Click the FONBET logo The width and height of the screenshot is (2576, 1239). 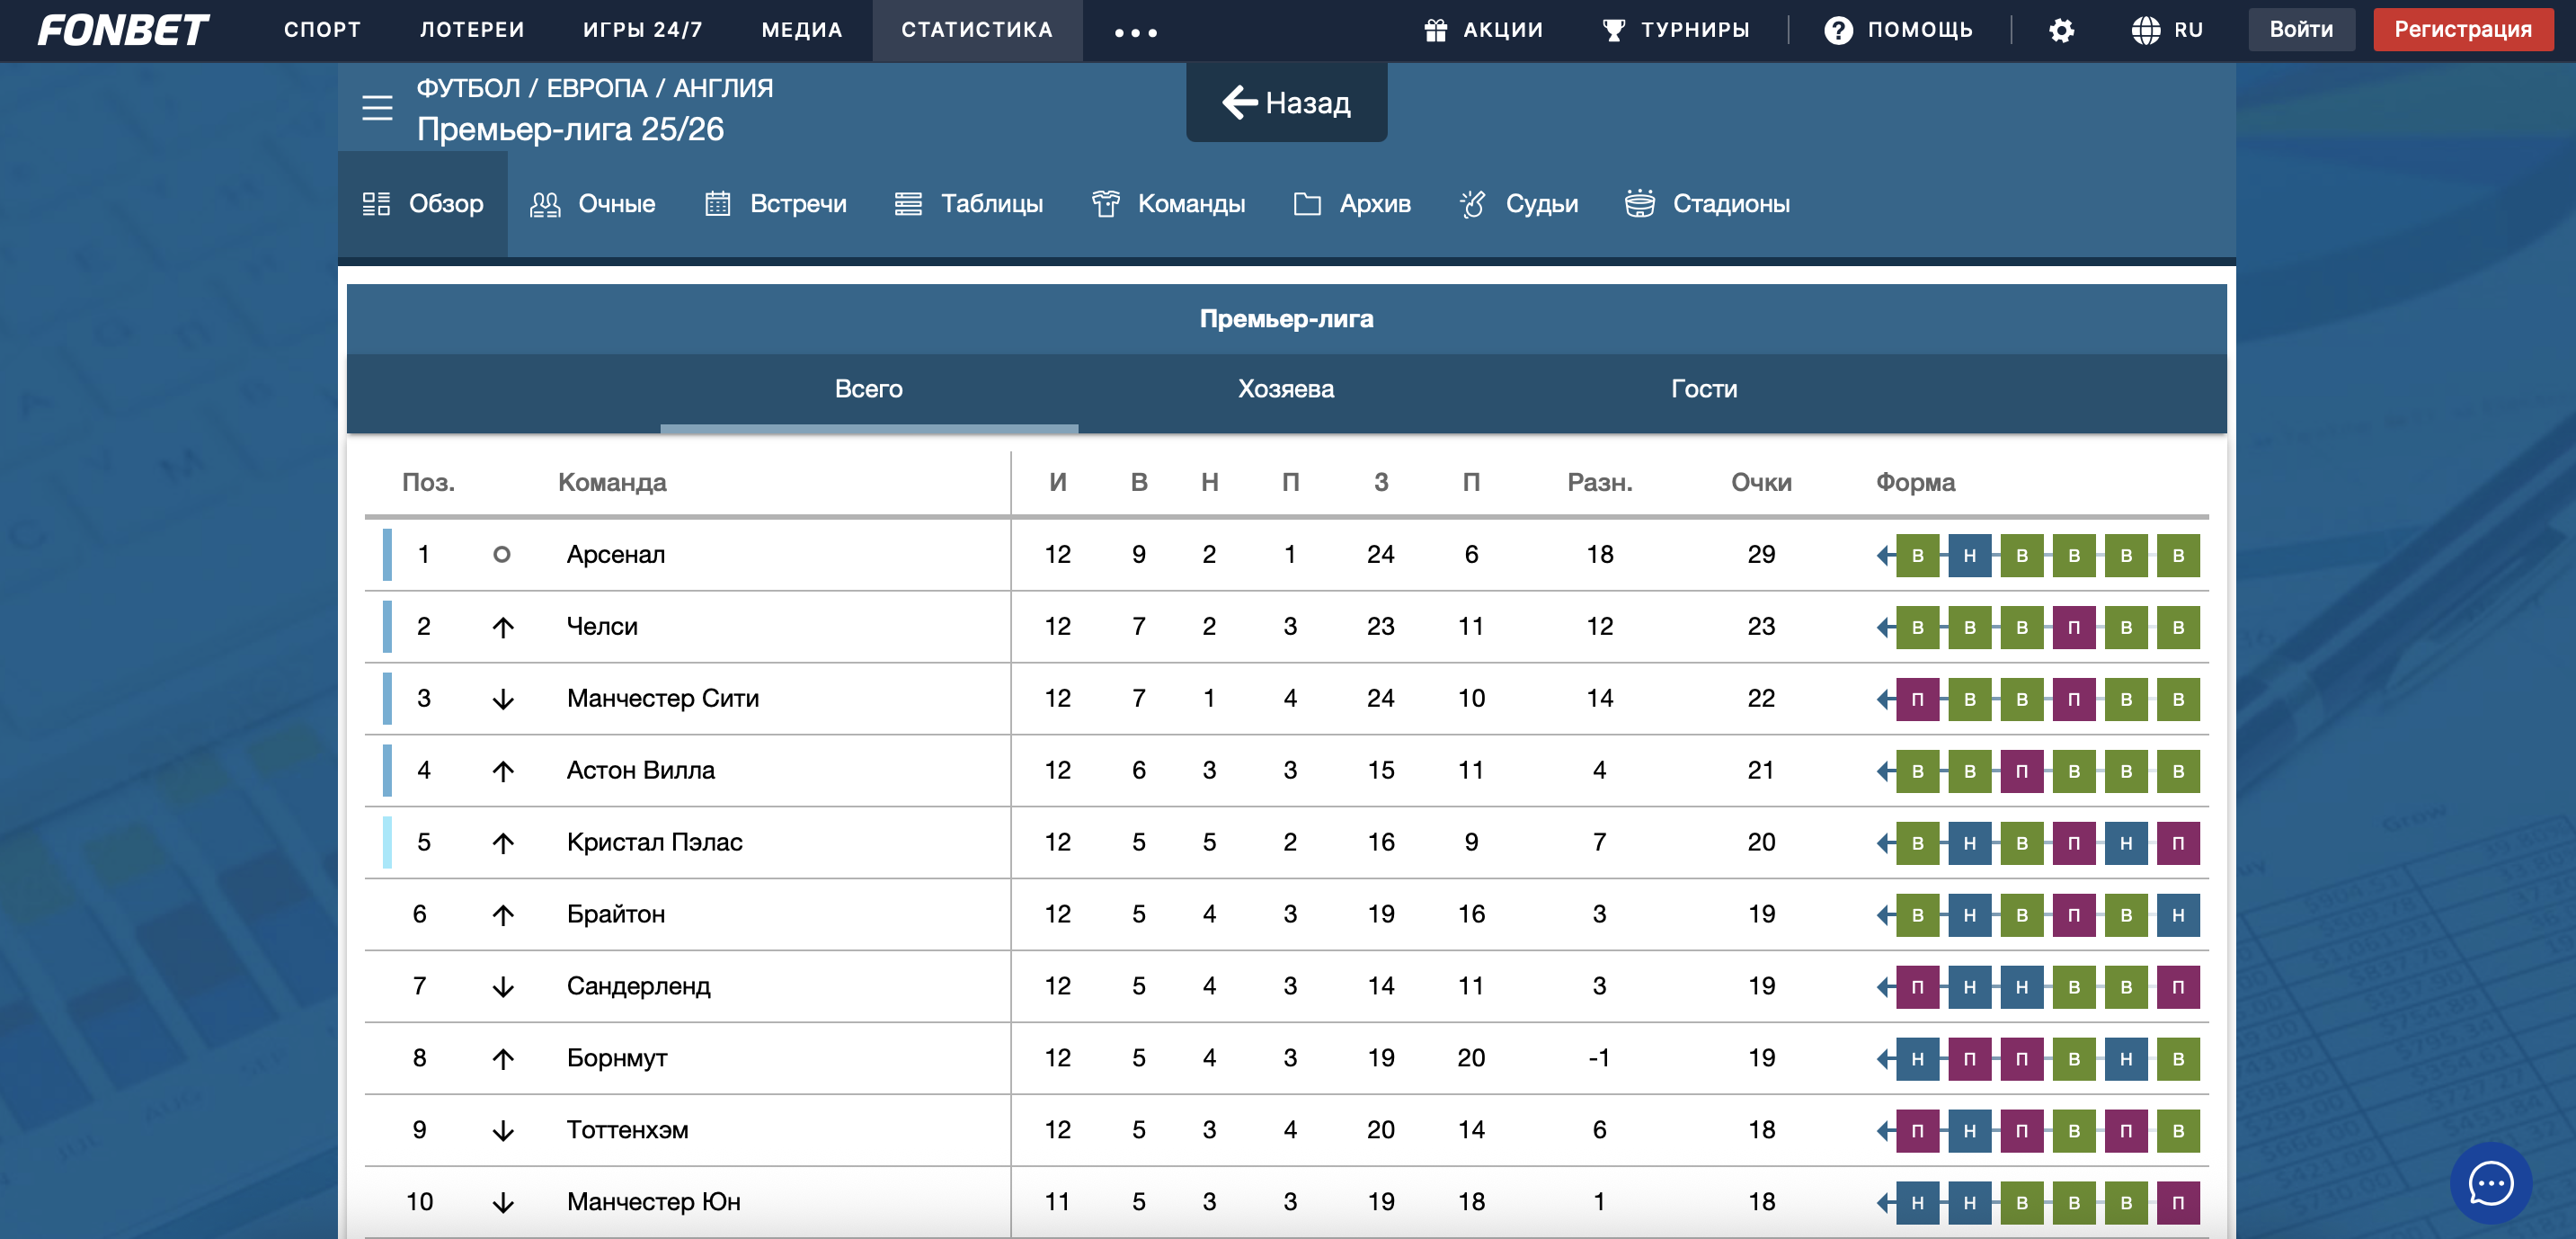123,30
